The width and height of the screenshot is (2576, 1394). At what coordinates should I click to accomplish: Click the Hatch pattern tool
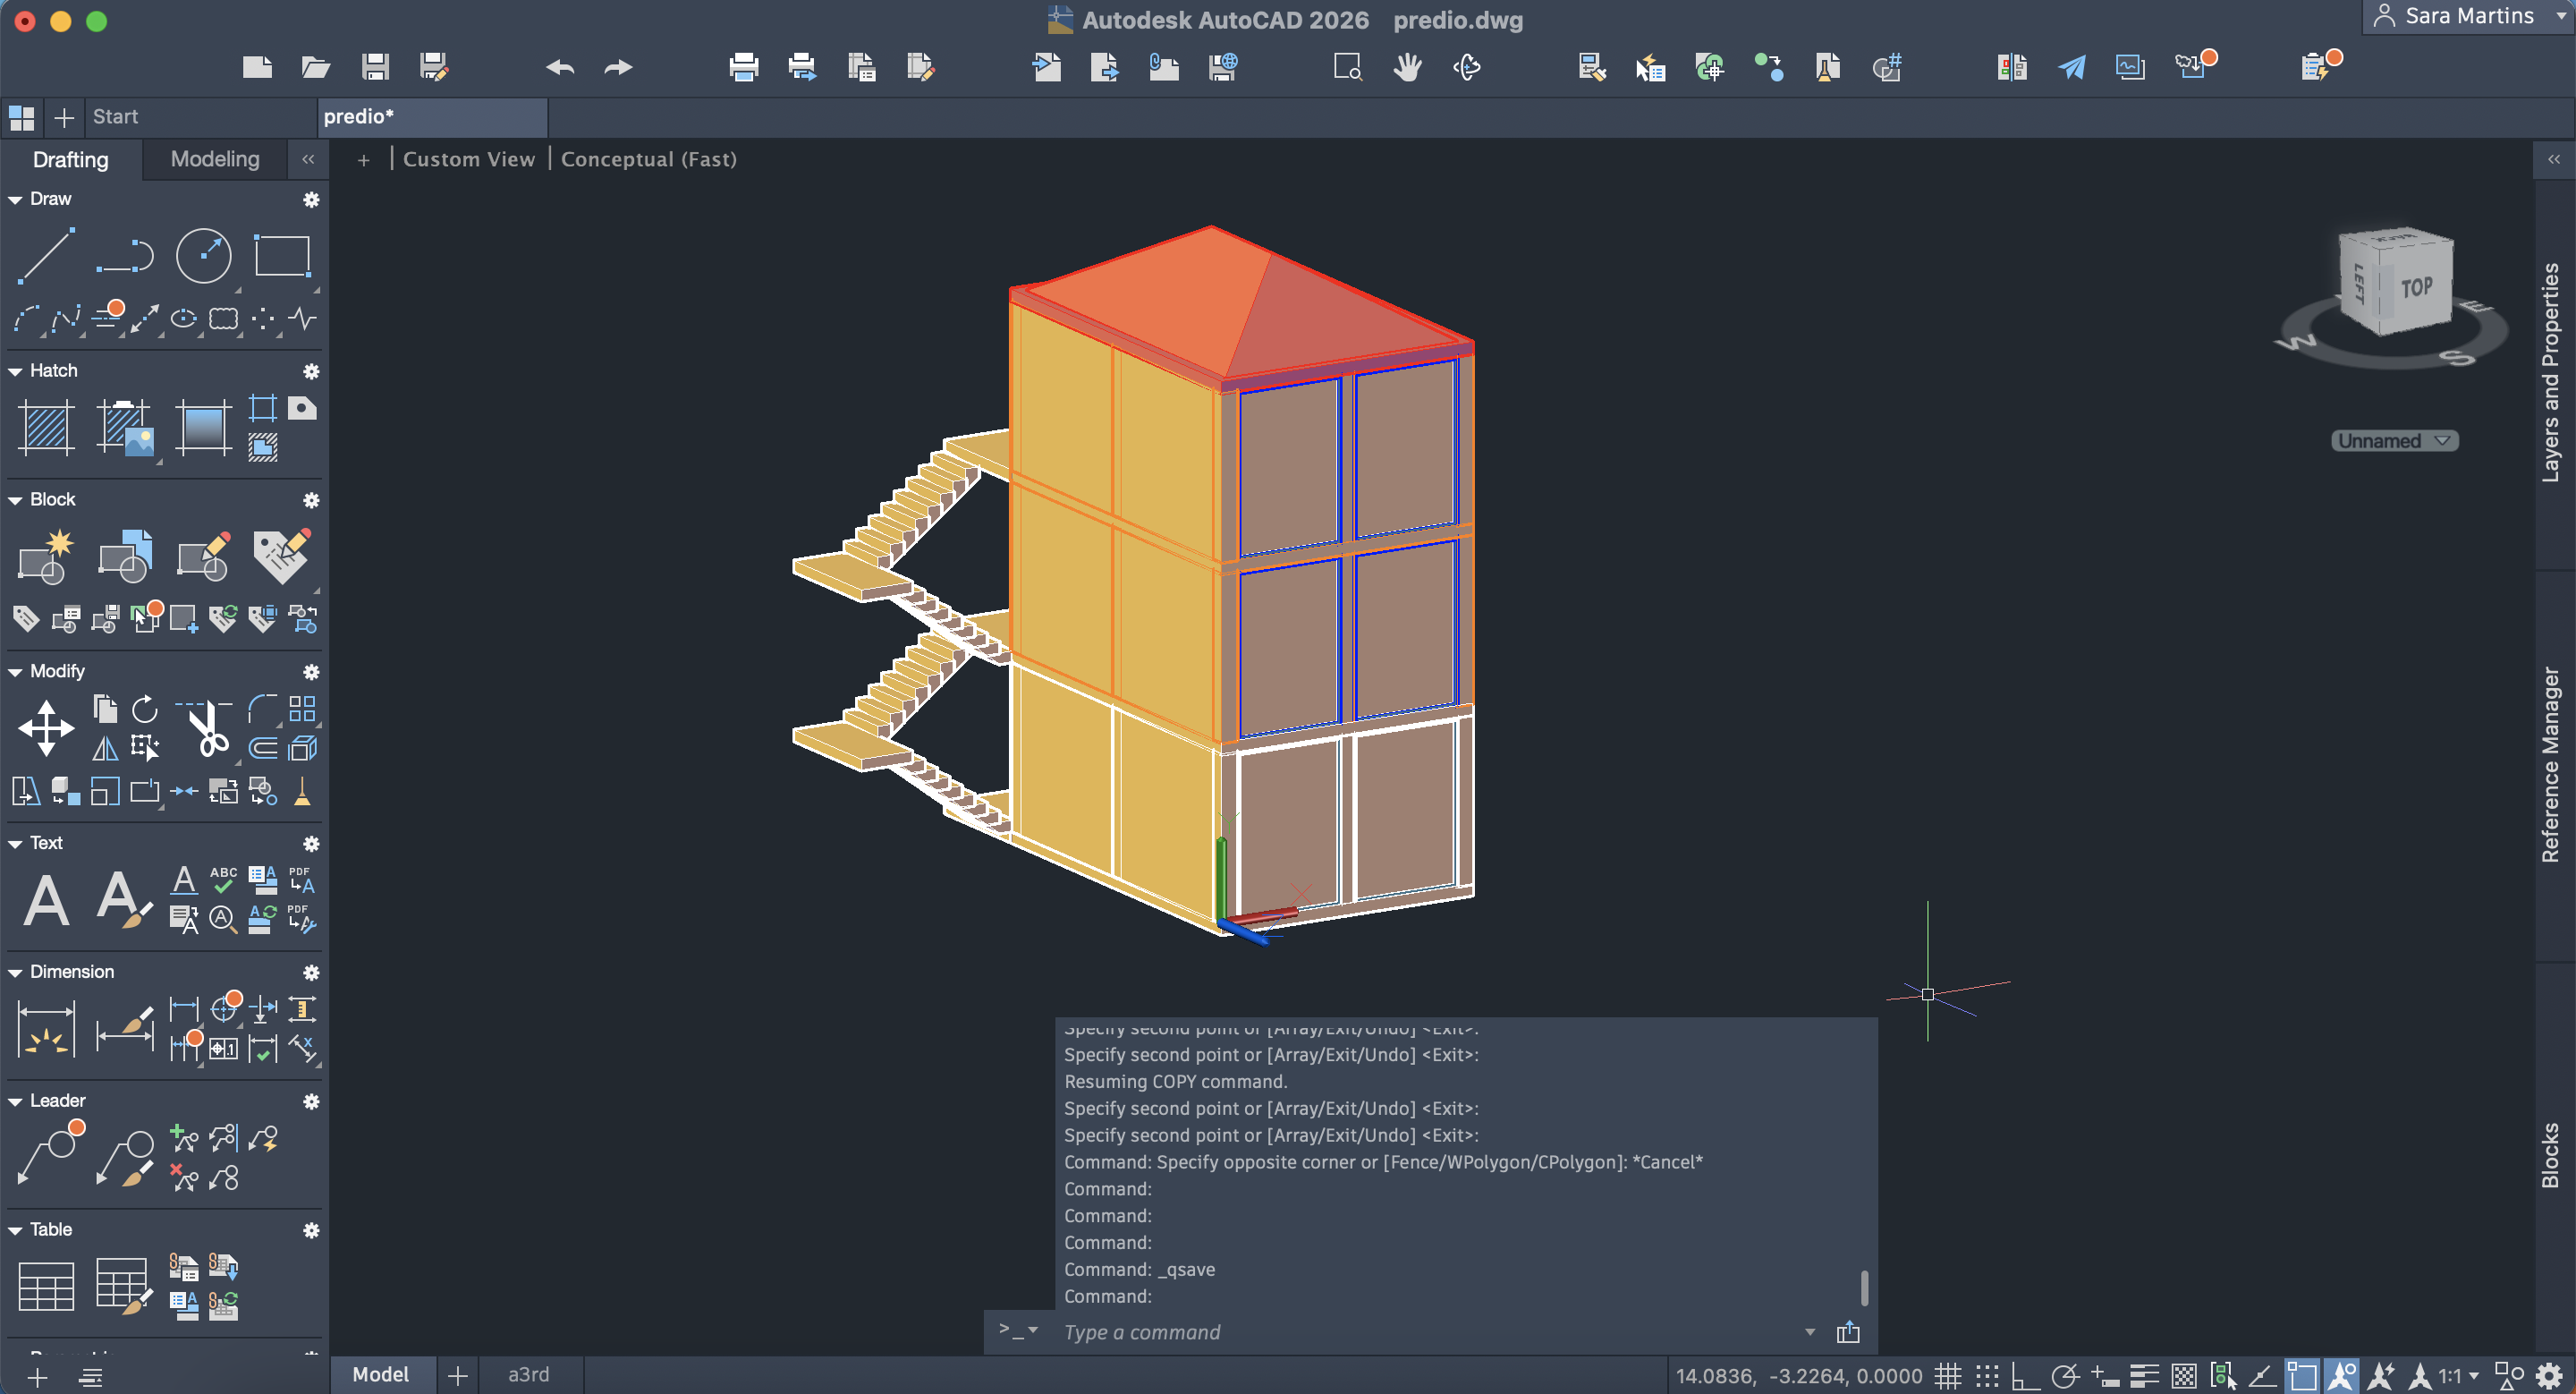(46, 427)
